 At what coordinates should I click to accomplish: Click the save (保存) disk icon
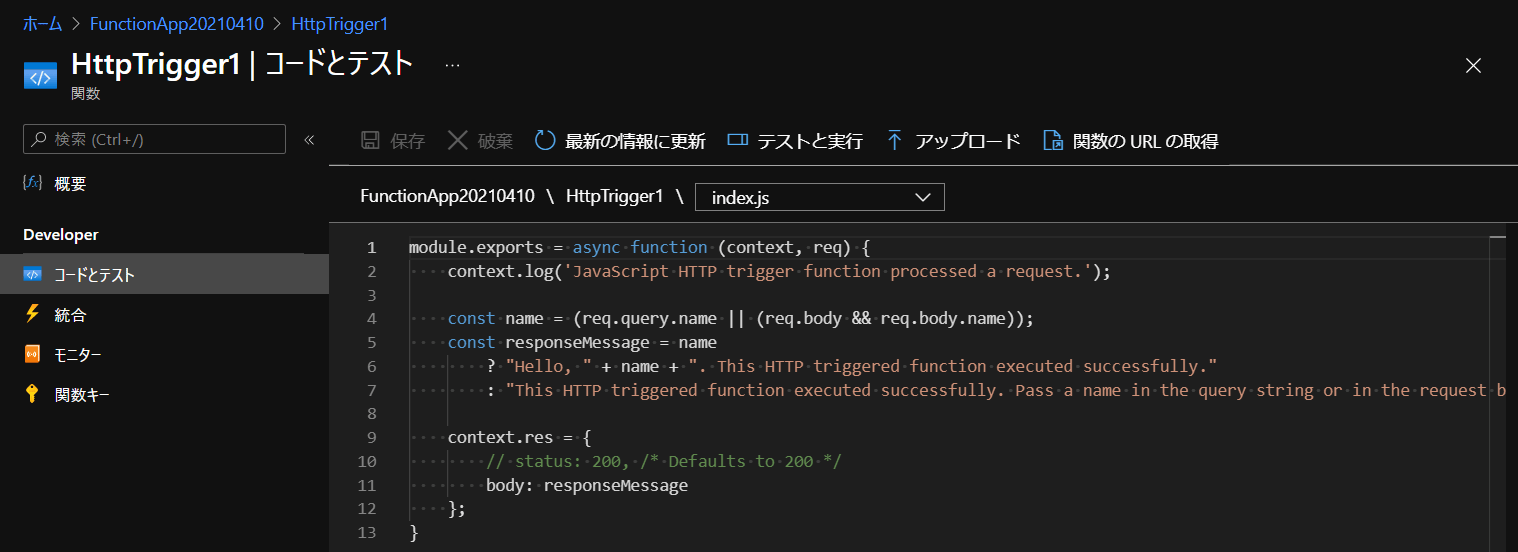(370, 141)
